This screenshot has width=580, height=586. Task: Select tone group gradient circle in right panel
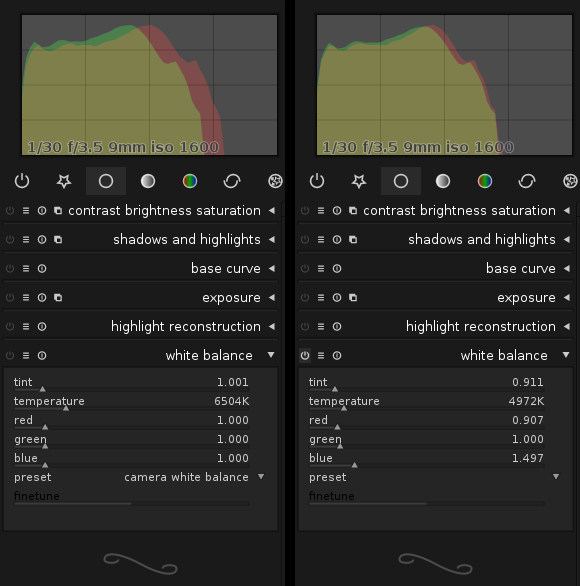443,181
